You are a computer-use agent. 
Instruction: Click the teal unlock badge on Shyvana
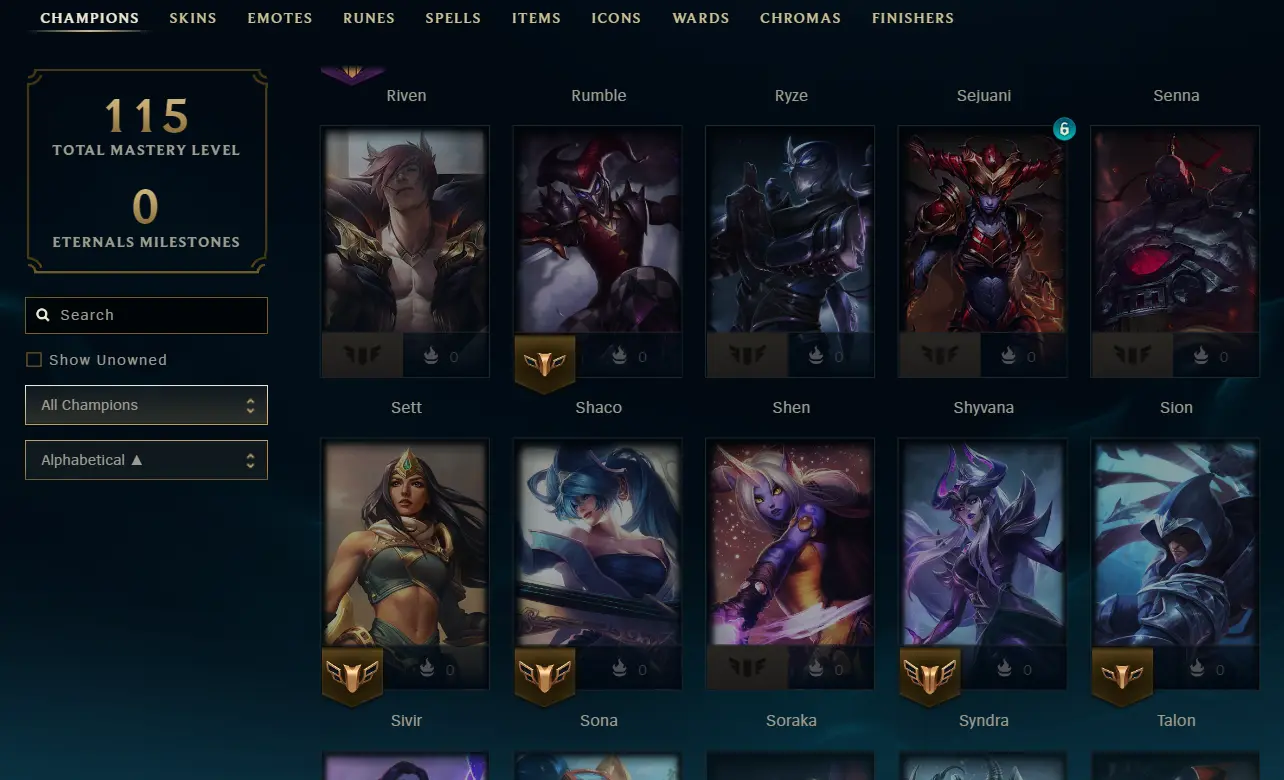point(1064,129)
